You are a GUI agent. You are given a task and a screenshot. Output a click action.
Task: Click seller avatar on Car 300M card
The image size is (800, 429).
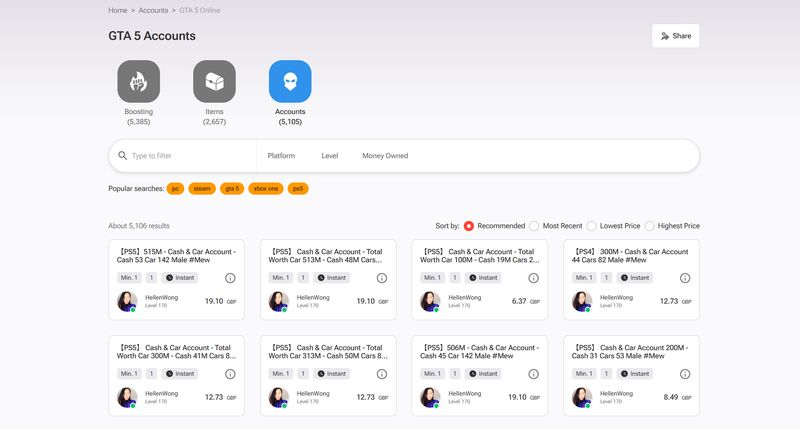coord(127,397)
